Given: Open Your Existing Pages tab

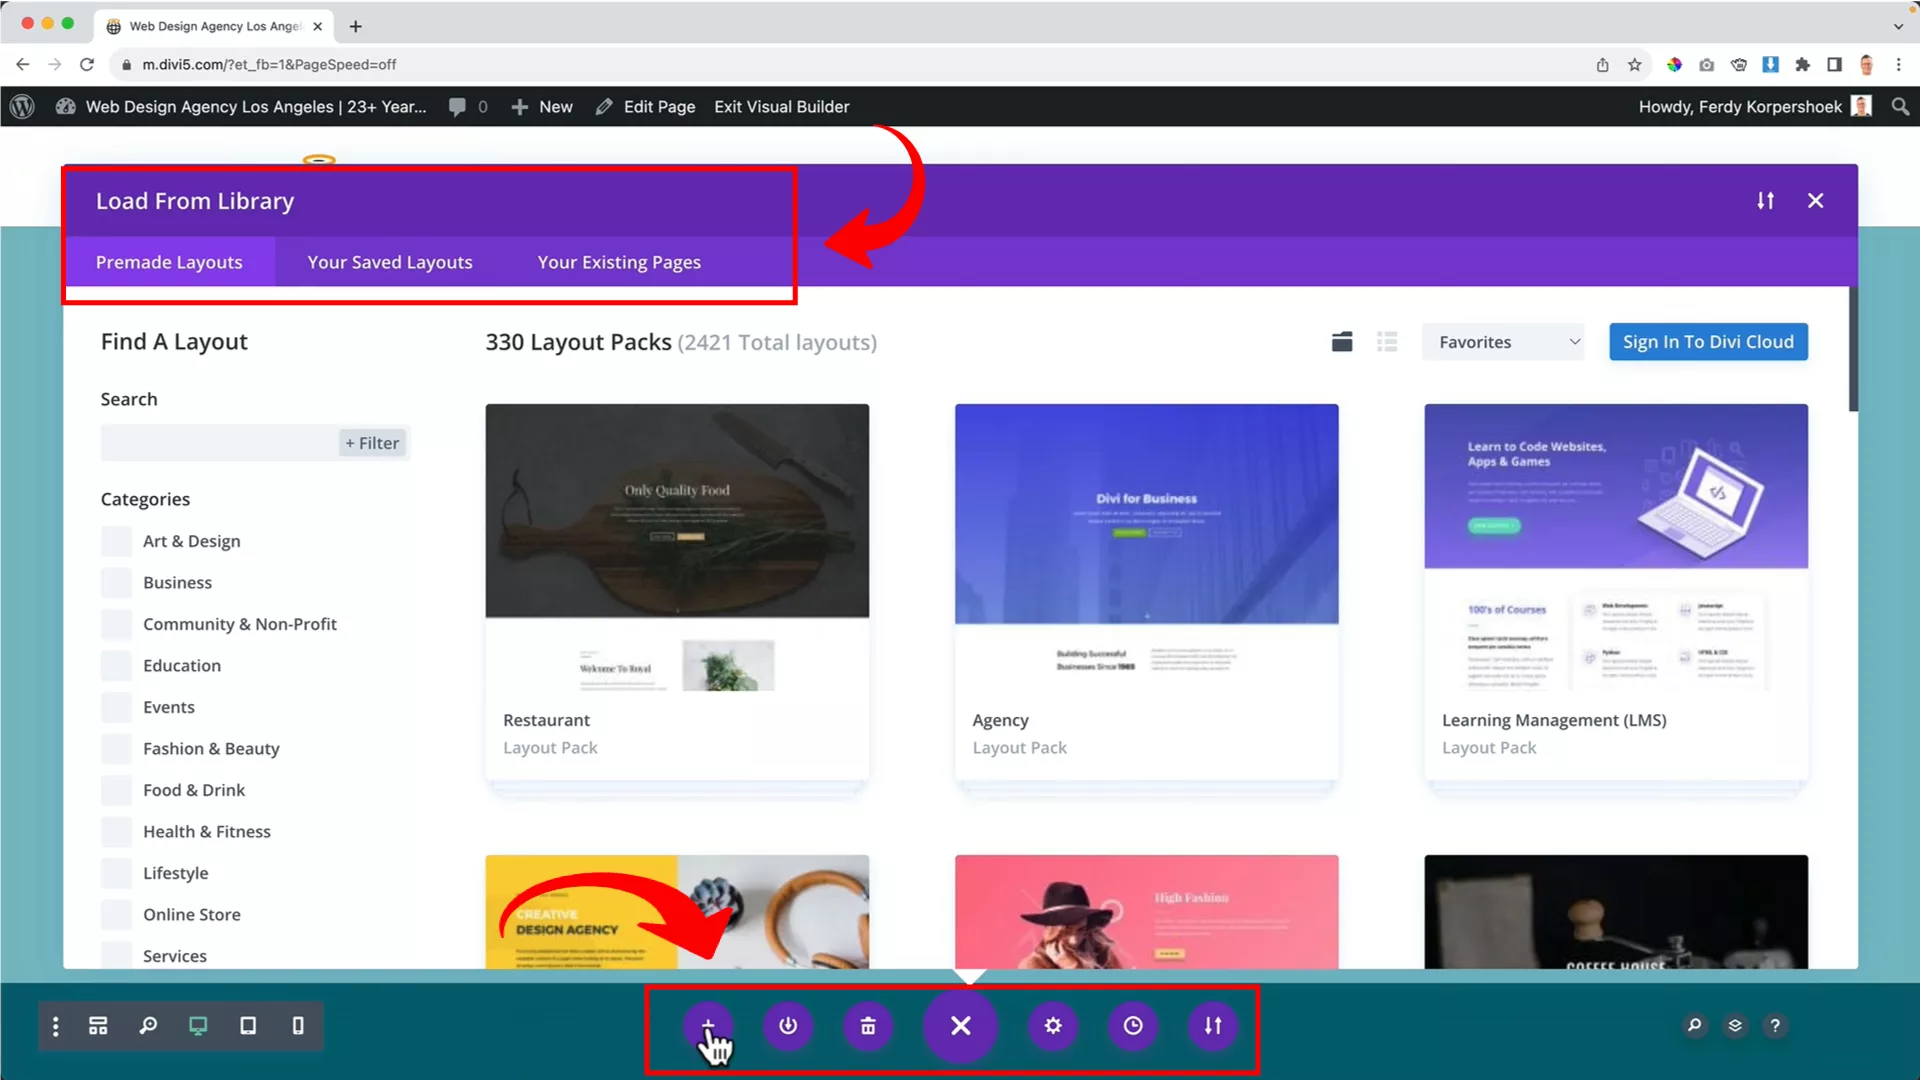Looking at the screenshot, I should (x=619, y=262).
